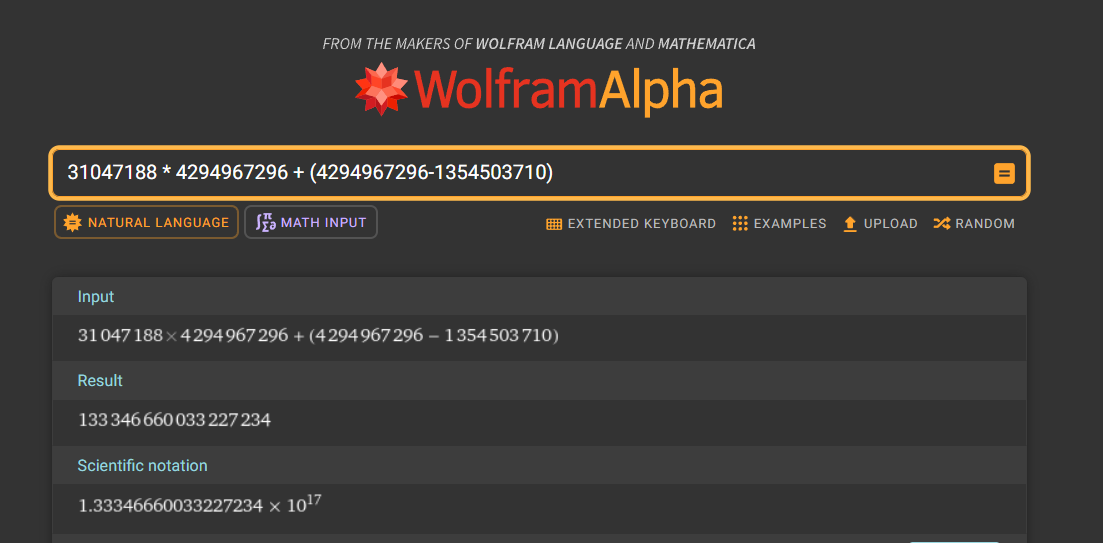Click the 'From the makers of Wolfram Language' tagline
Image resolution: width=1103 pixels, height=543 pixels.
coord(539,44)
